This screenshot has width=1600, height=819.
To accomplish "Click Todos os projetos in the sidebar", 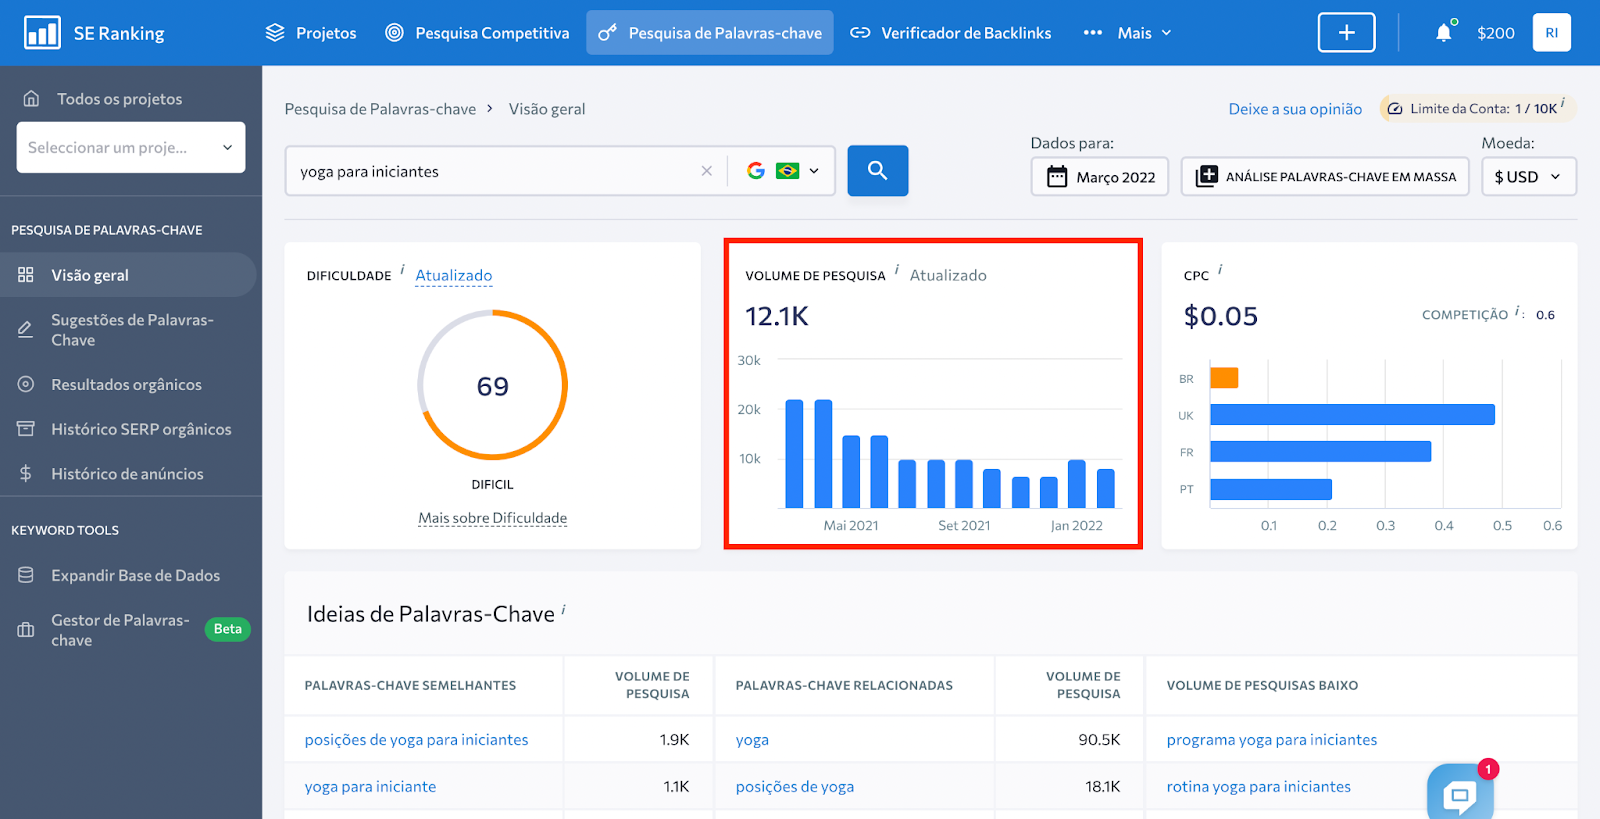I will click(x=119, y=98).
